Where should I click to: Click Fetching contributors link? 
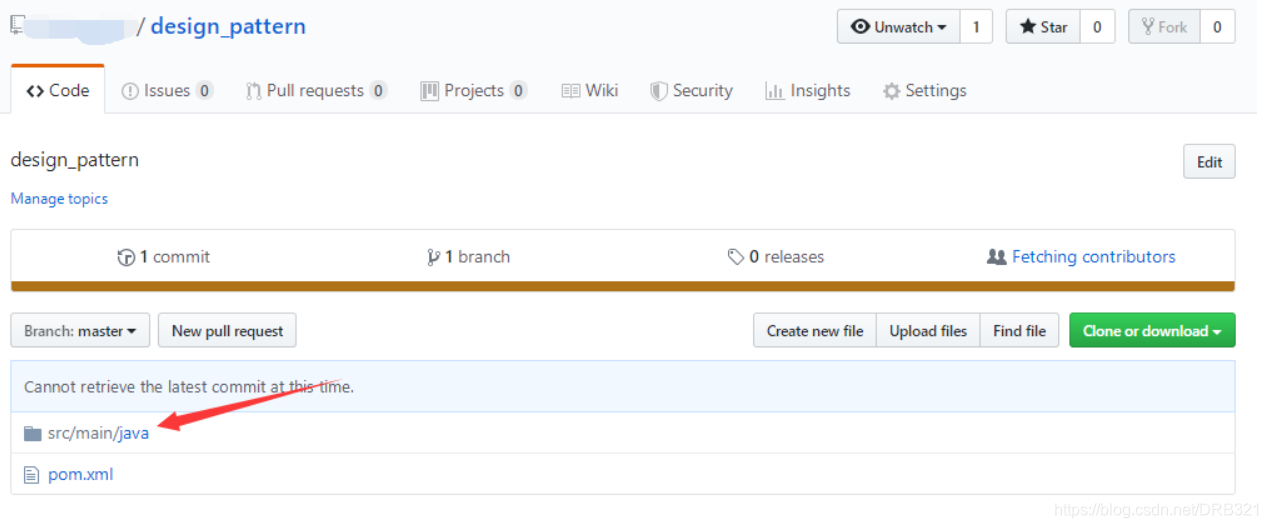coord(1094,257)
